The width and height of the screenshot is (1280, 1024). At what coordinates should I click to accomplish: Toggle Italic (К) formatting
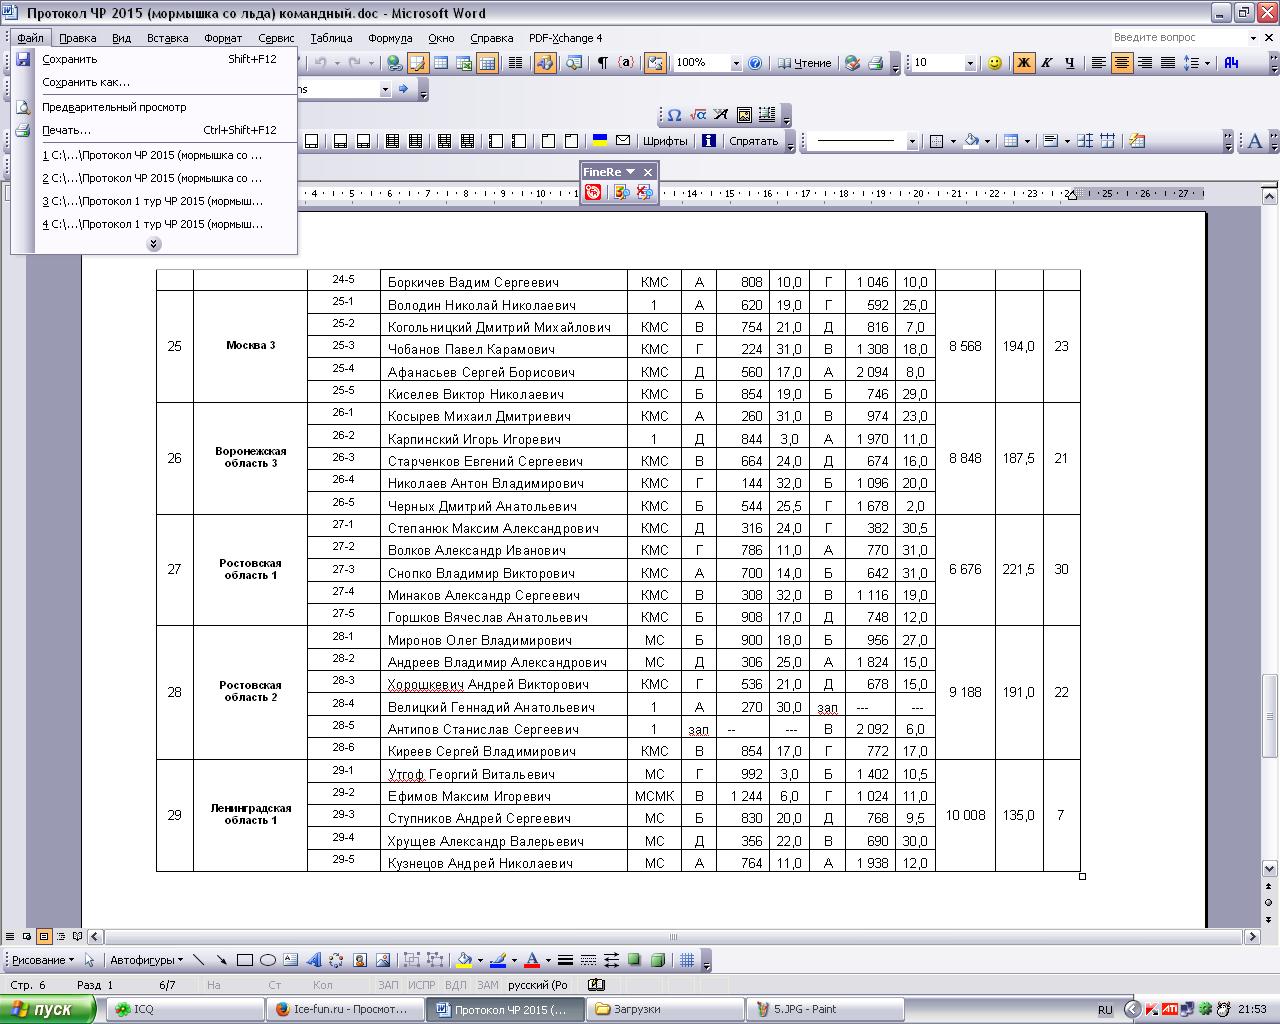(1046, 63)
